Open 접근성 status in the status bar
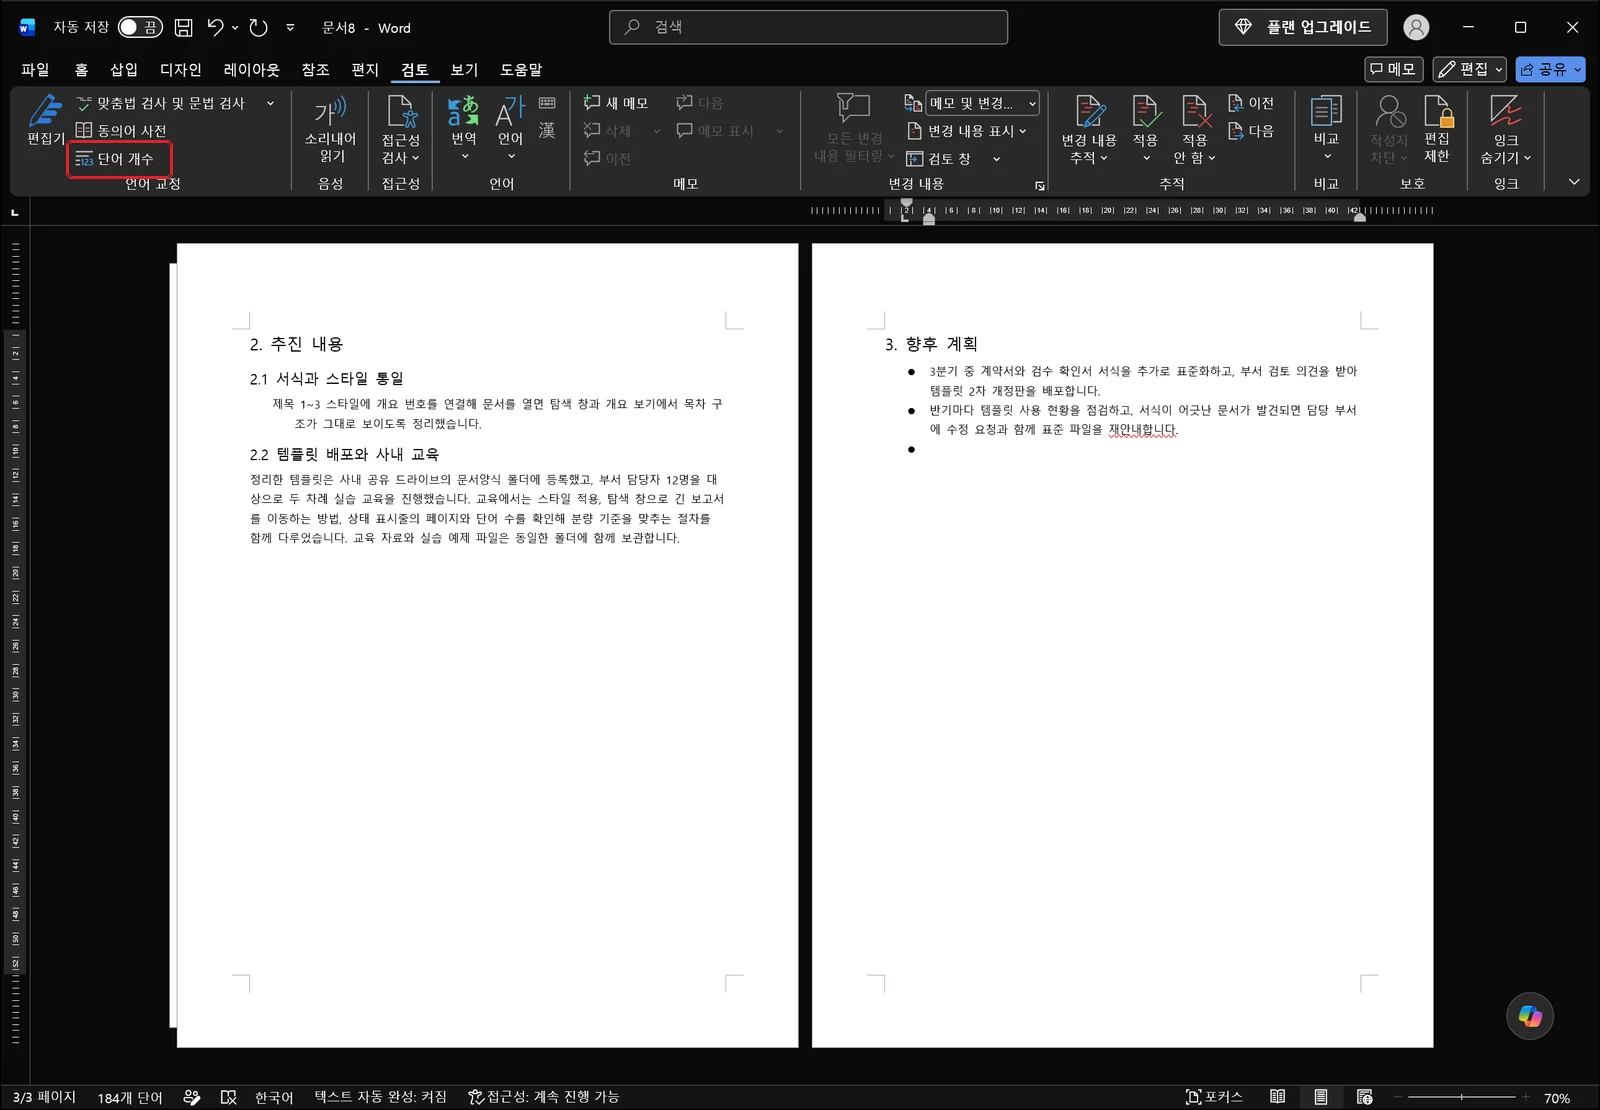Image resolution: width=1600 pixels, height=1110 pixels. pos(544,1097)
